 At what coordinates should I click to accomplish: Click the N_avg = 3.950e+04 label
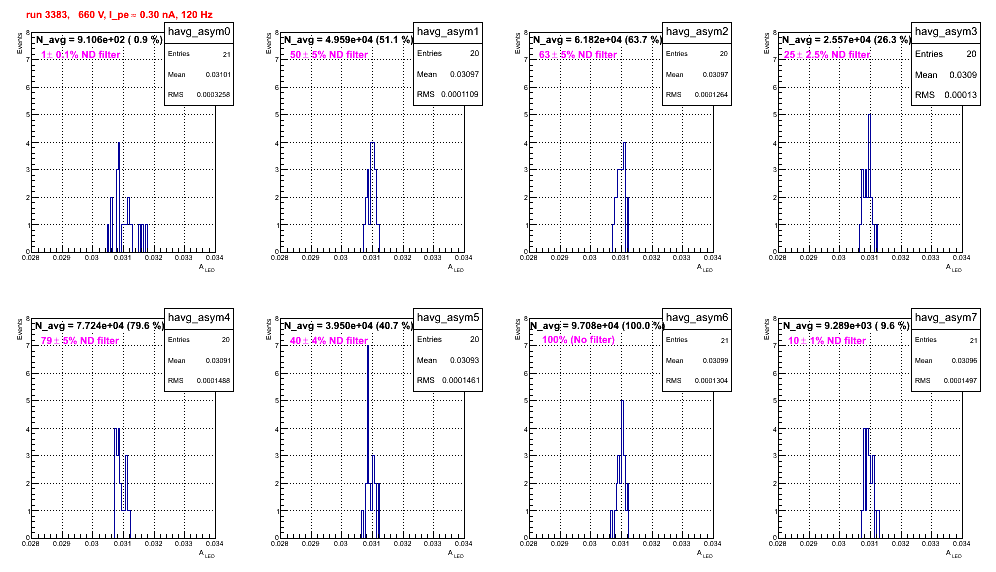click(348, 325)
